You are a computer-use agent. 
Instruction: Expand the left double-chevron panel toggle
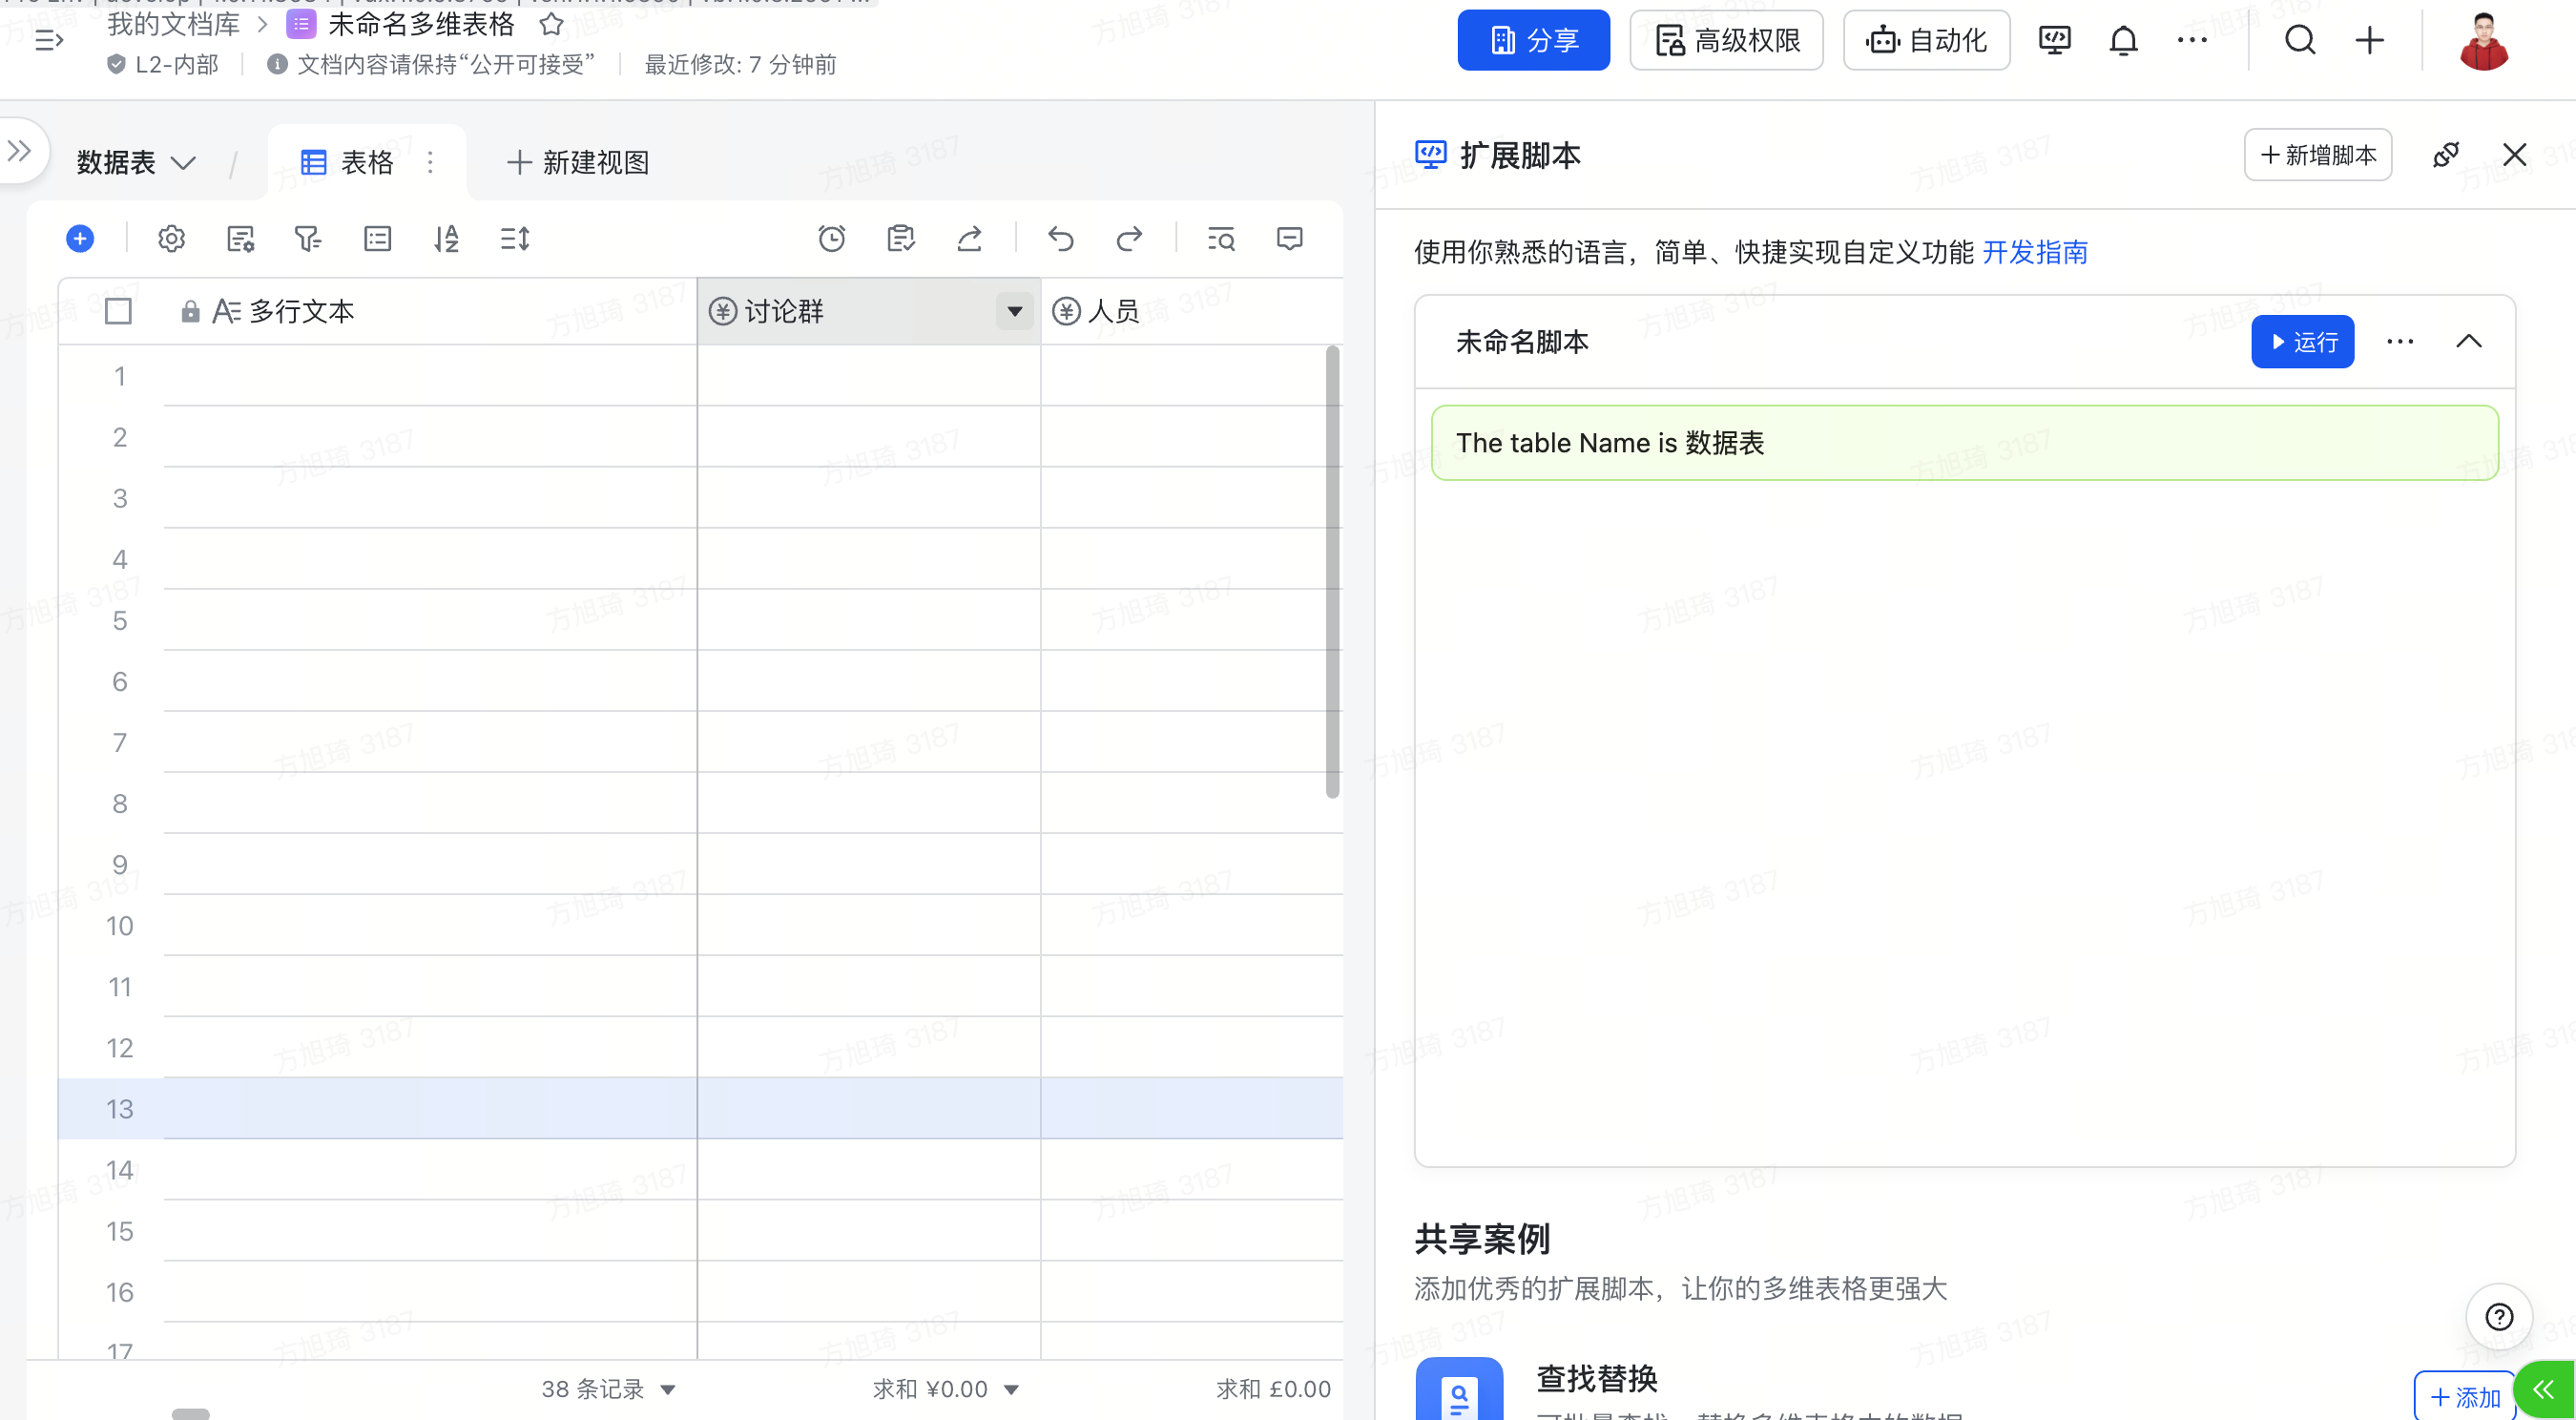click(x=19, y=151)
